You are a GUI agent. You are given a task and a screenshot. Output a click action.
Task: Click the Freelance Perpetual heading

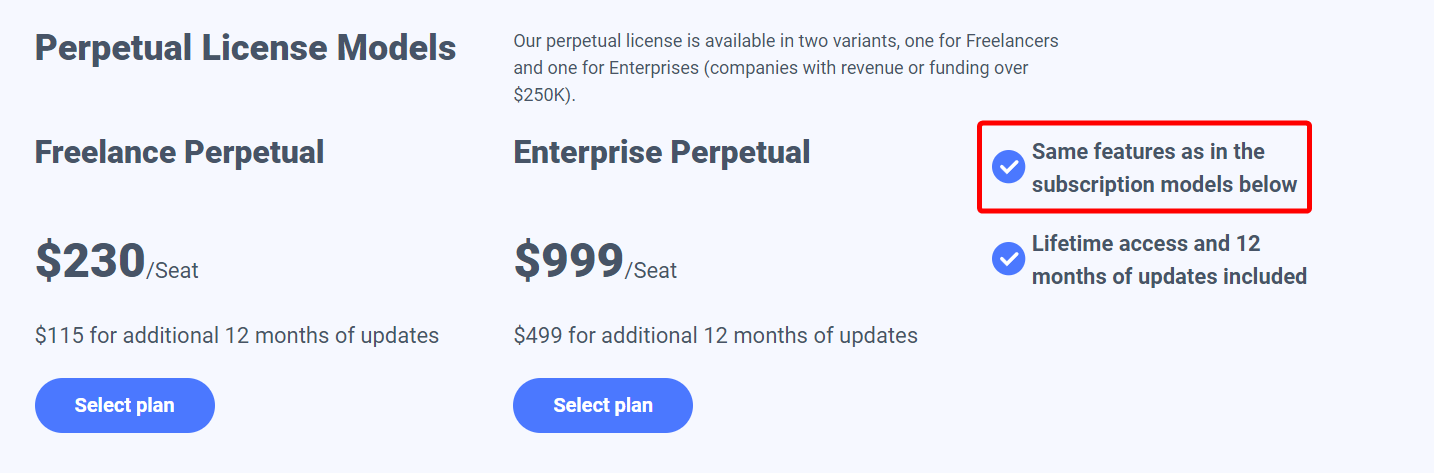pyautogui.click(x=180, y=152)
